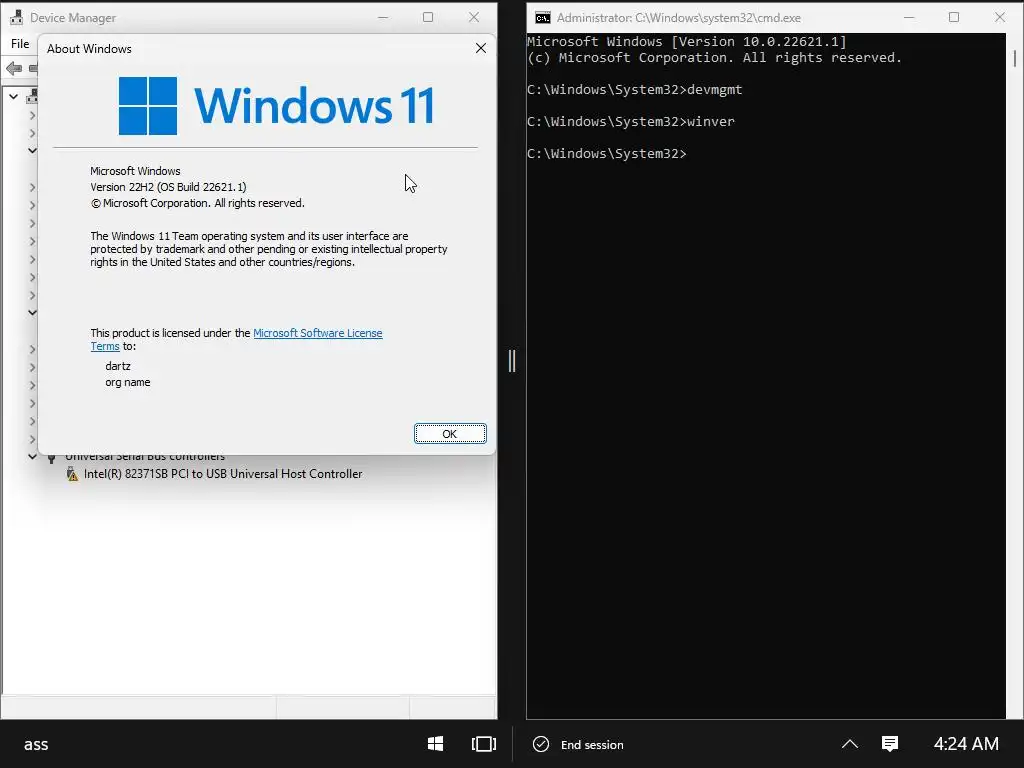Click OK in the About Windows dialog

(450, 434)
